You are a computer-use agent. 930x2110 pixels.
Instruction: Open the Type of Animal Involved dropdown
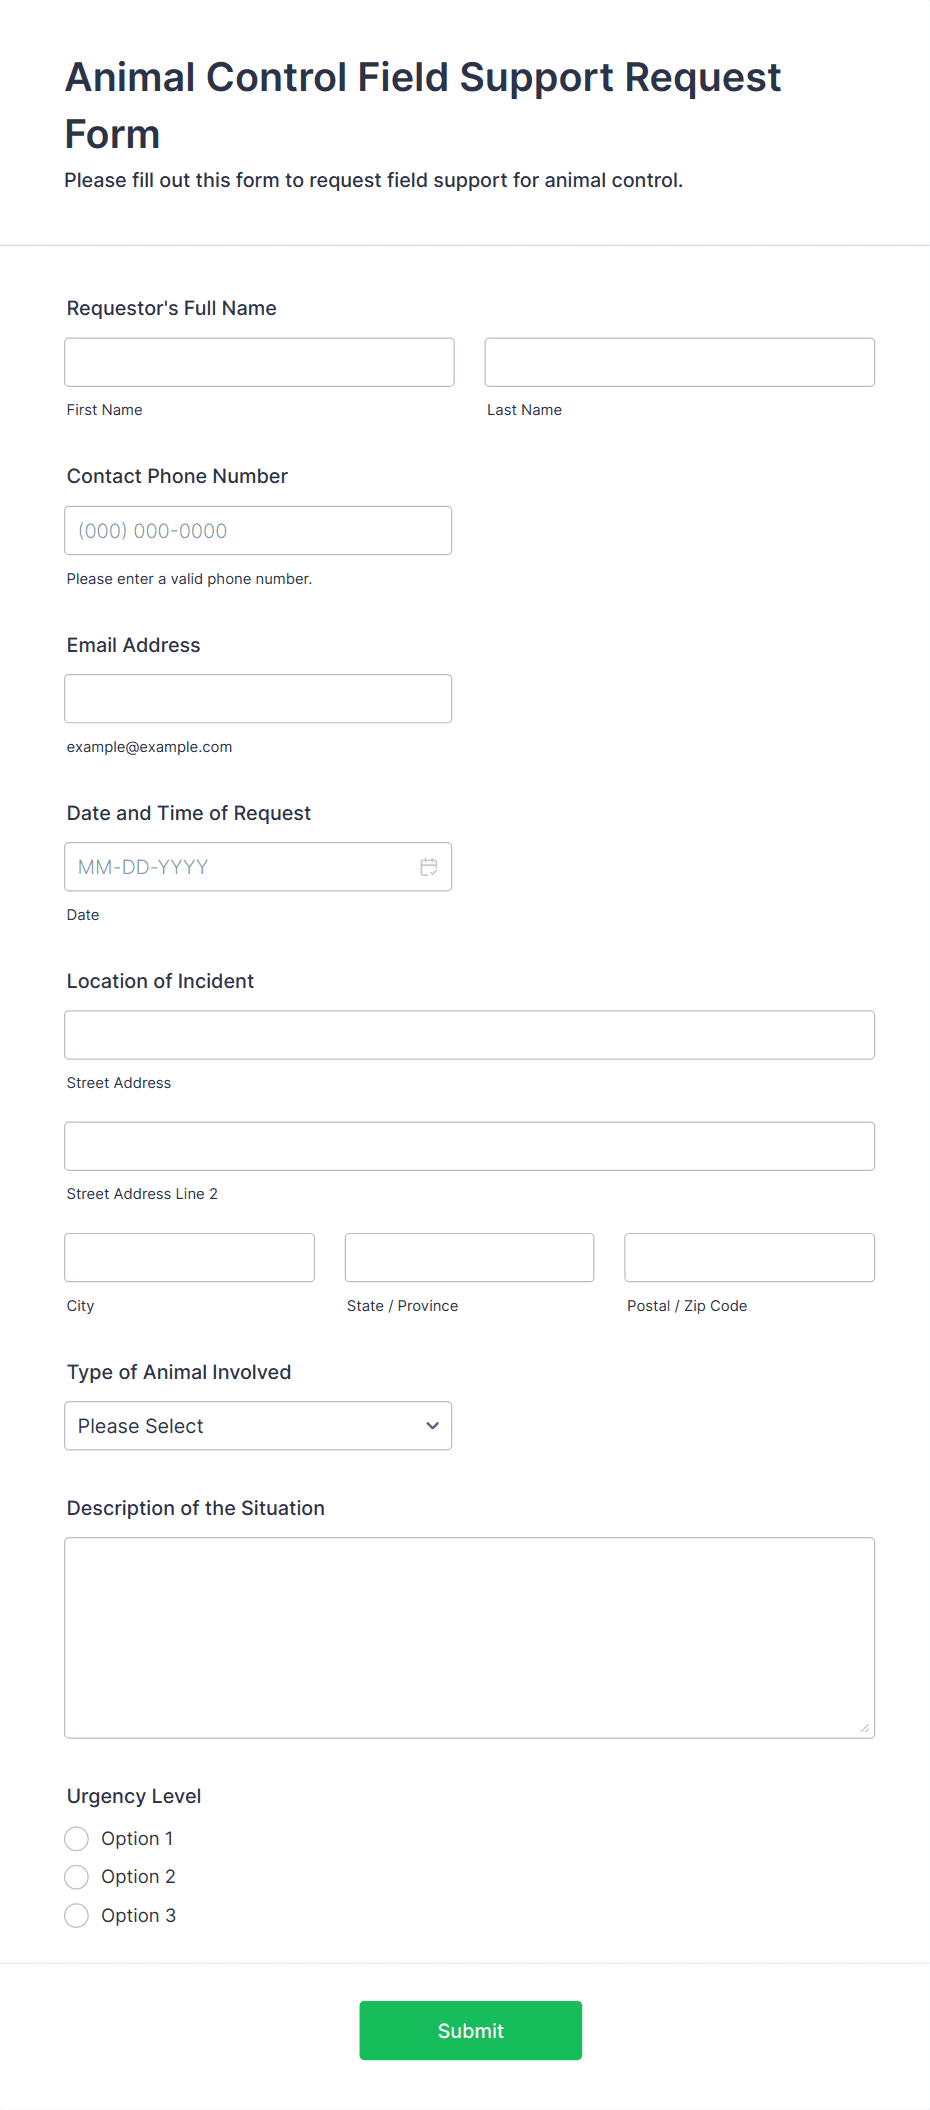click(x=257, y=1426)
